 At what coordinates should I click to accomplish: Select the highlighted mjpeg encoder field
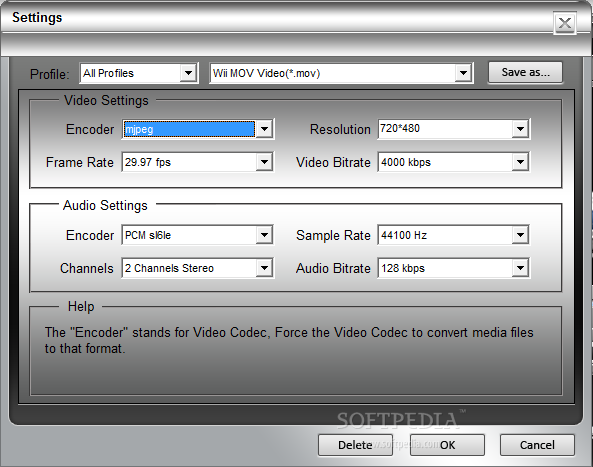[x=189, y=129]
